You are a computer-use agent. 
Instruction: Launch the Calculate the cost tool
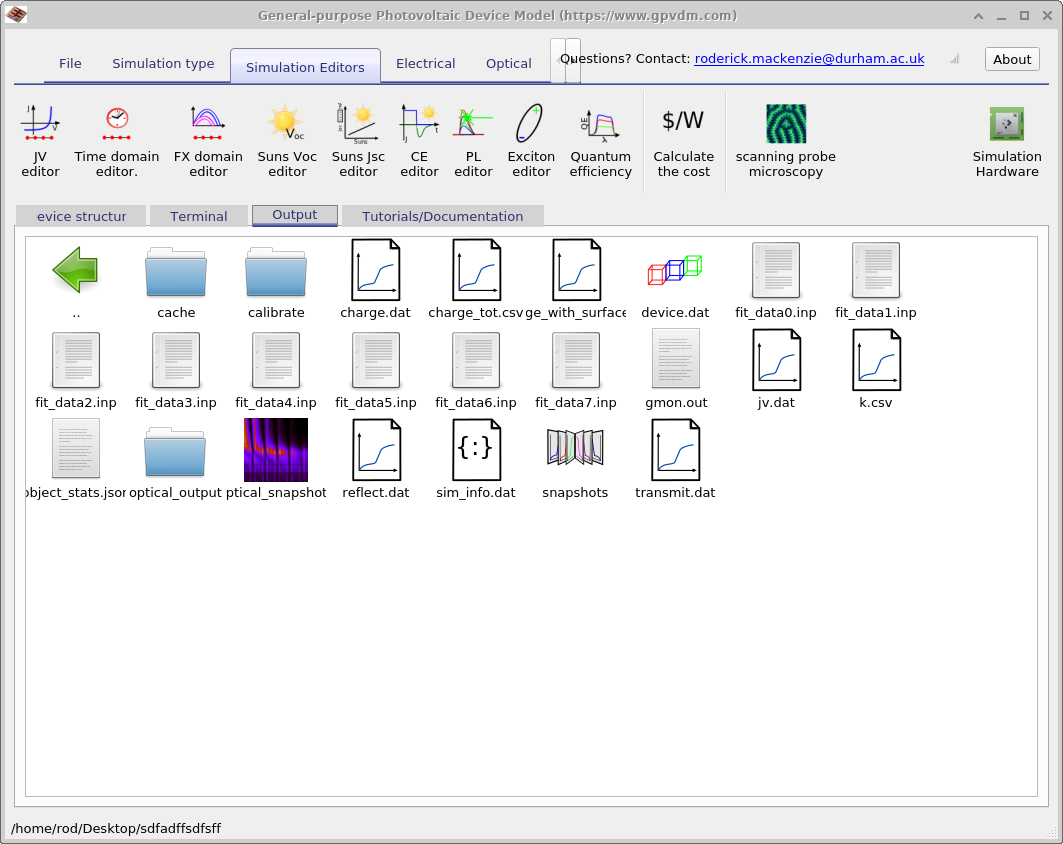(683, 140)
